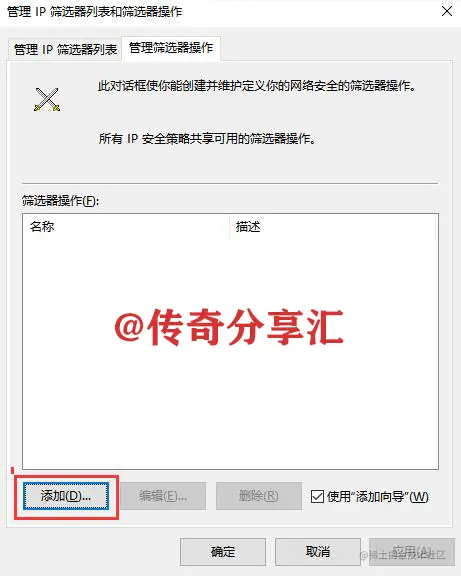
Task: Click the 应用(A) button
Action: click(412, 552)
